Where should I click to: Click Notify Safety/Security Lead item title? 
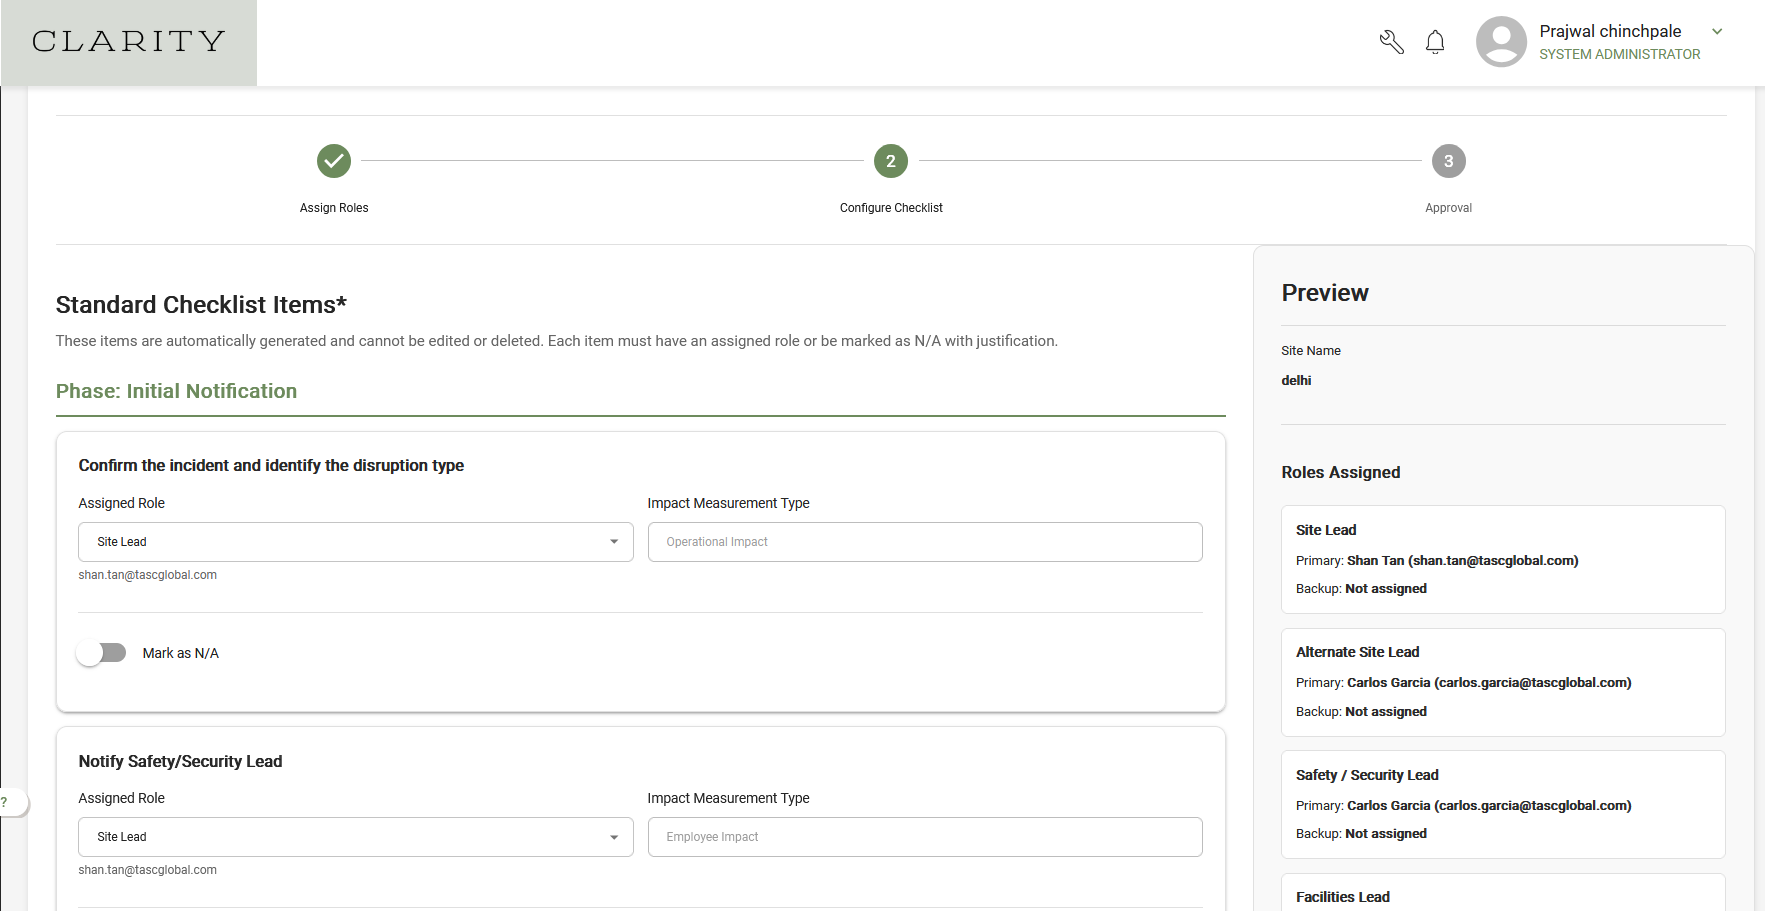pyautogui.click(x=180, y=761)
